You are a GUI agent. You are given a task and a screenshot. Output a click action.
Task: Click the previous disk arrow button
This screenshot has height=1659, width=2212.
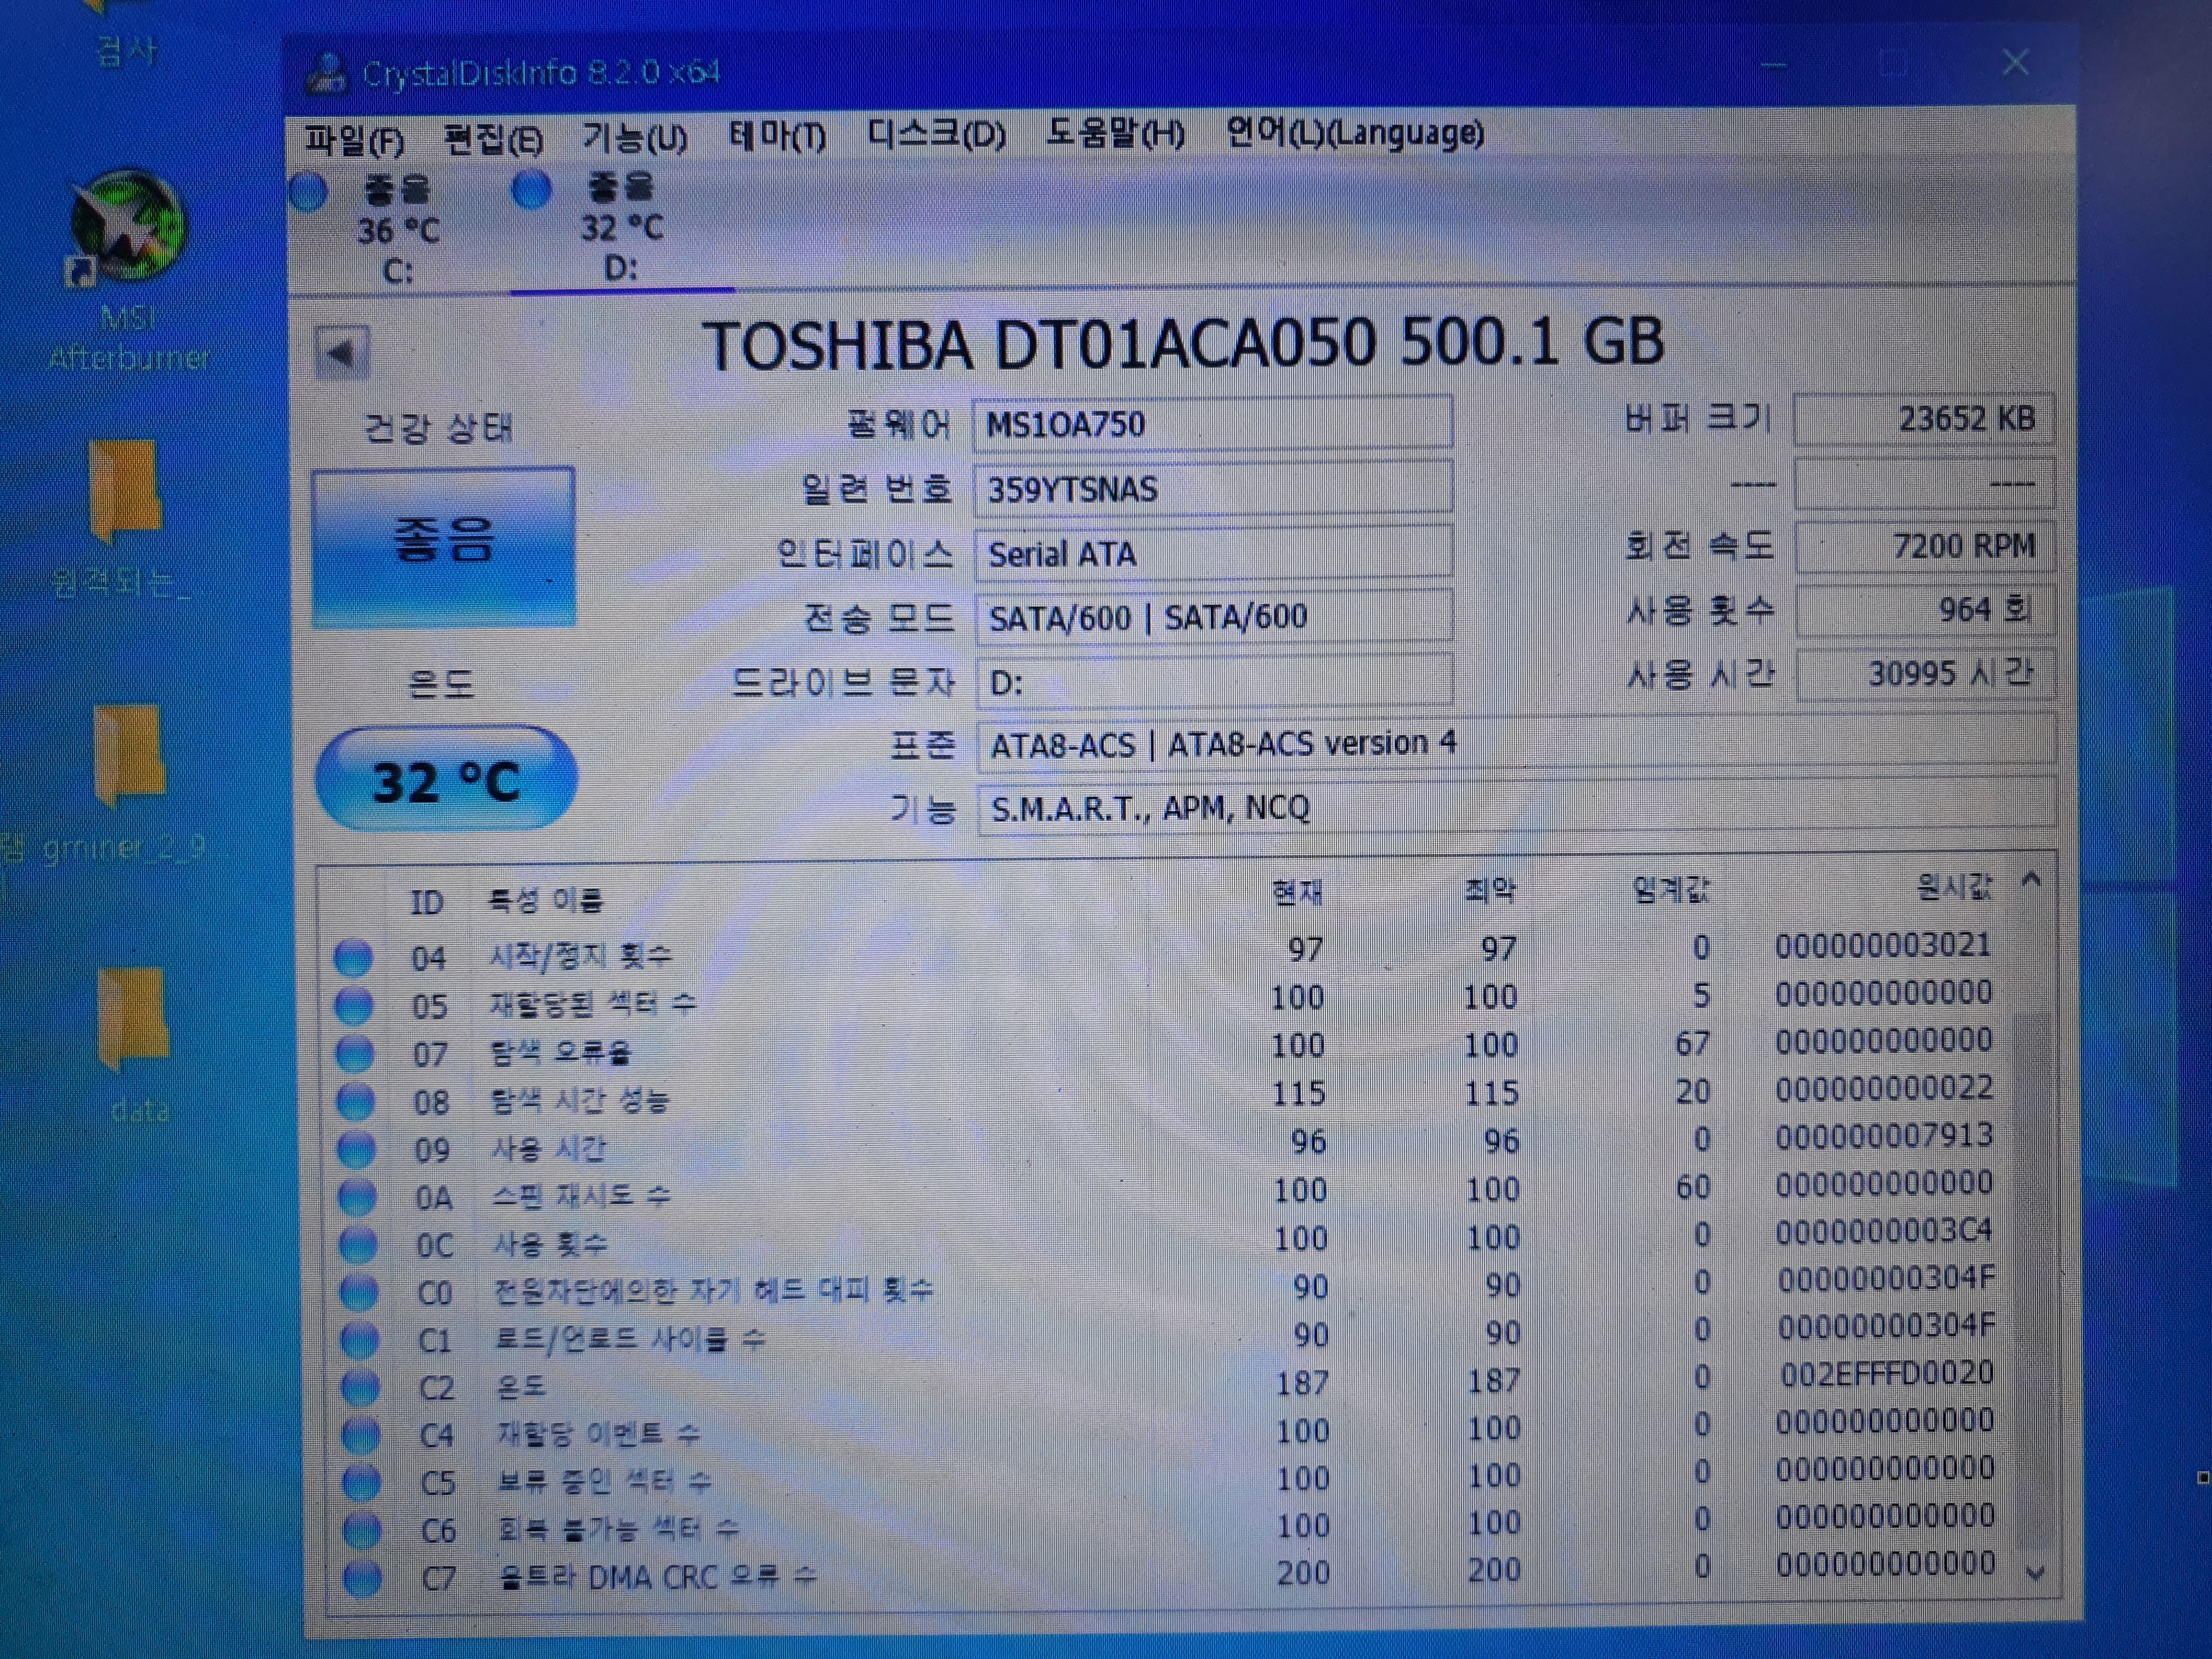pyautogui.click(x=341, y=353)
